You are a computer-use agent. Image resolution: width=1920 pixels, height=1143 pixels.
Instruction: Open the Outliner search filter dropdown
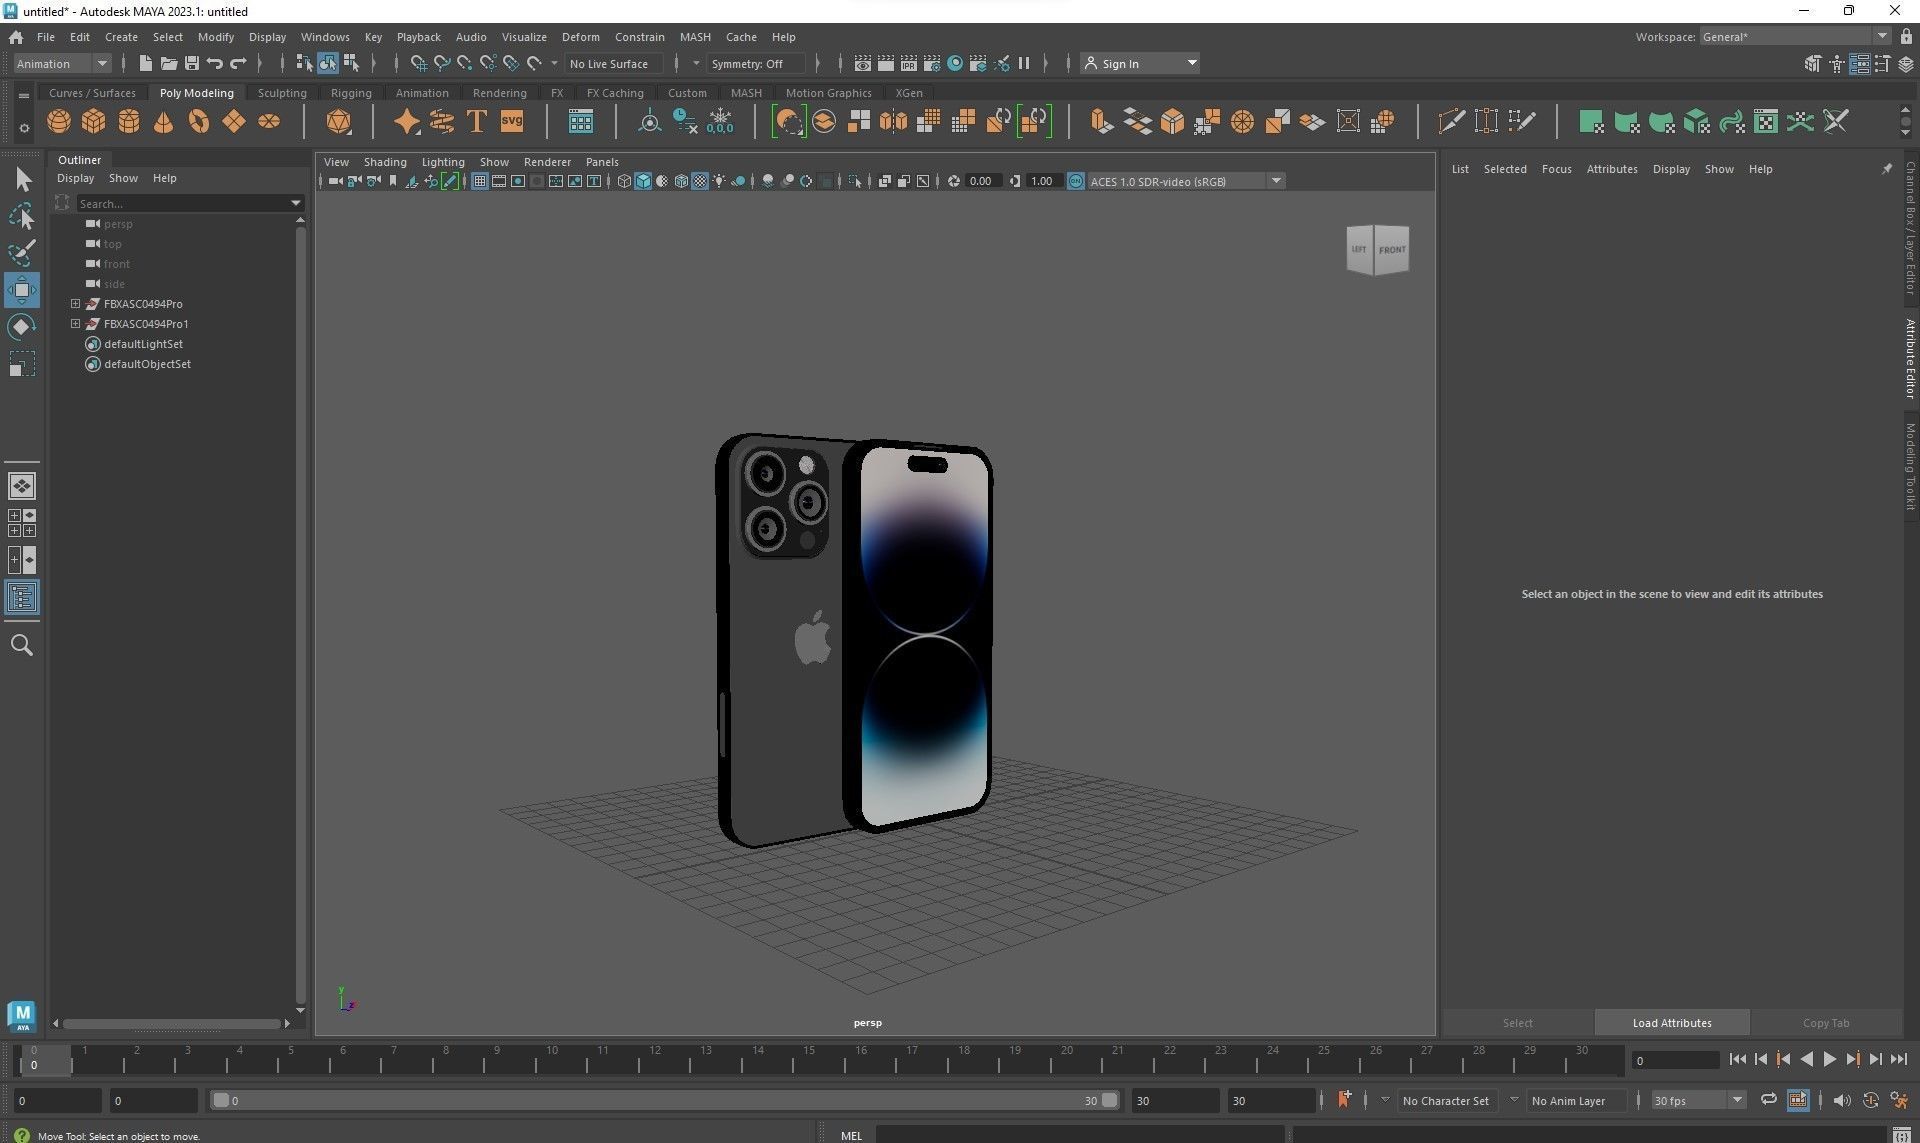296,203
